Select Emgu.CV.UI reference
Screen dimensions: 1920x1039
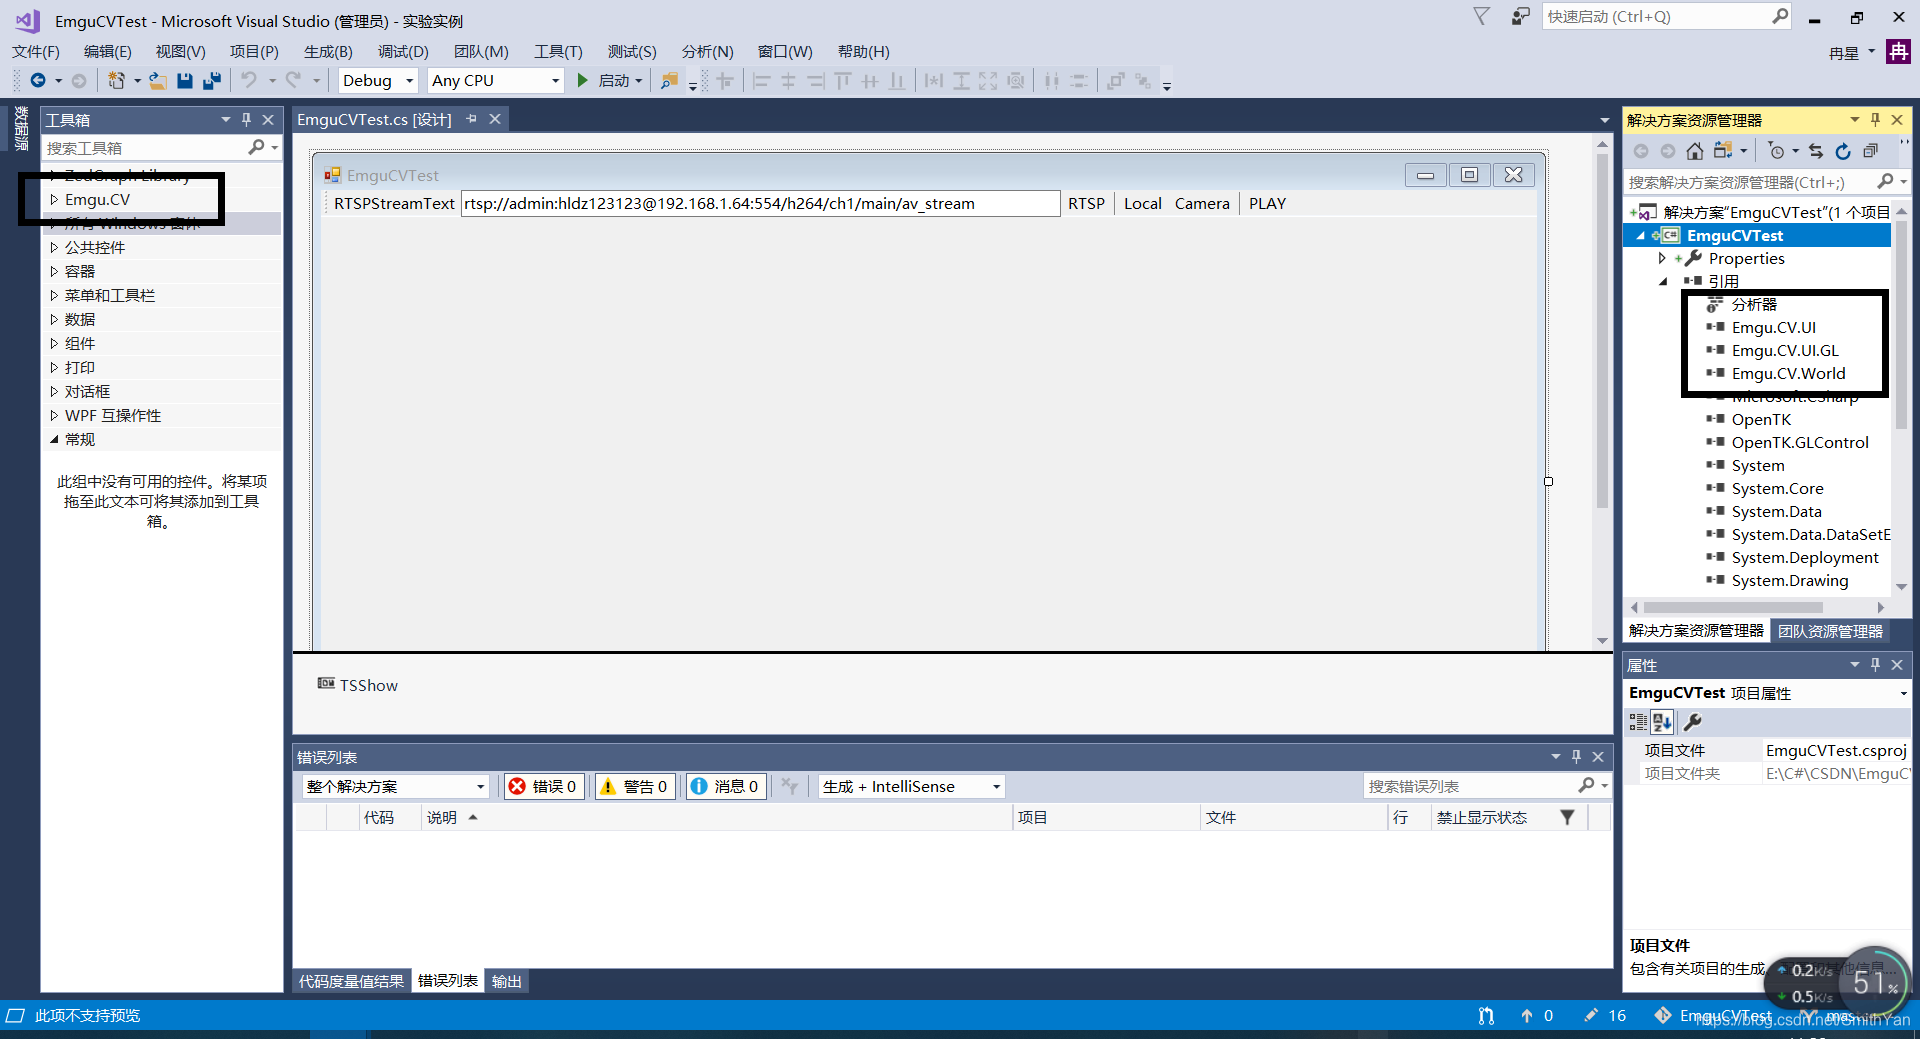(x=1773, y=328)
